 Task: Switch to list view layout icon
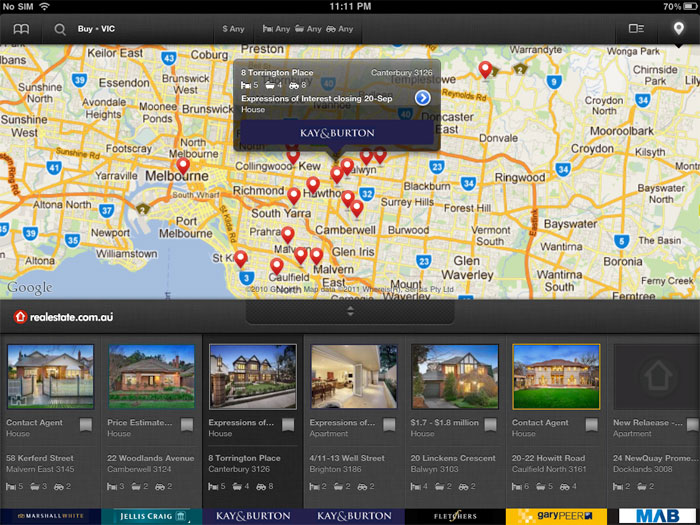[636, 29]
